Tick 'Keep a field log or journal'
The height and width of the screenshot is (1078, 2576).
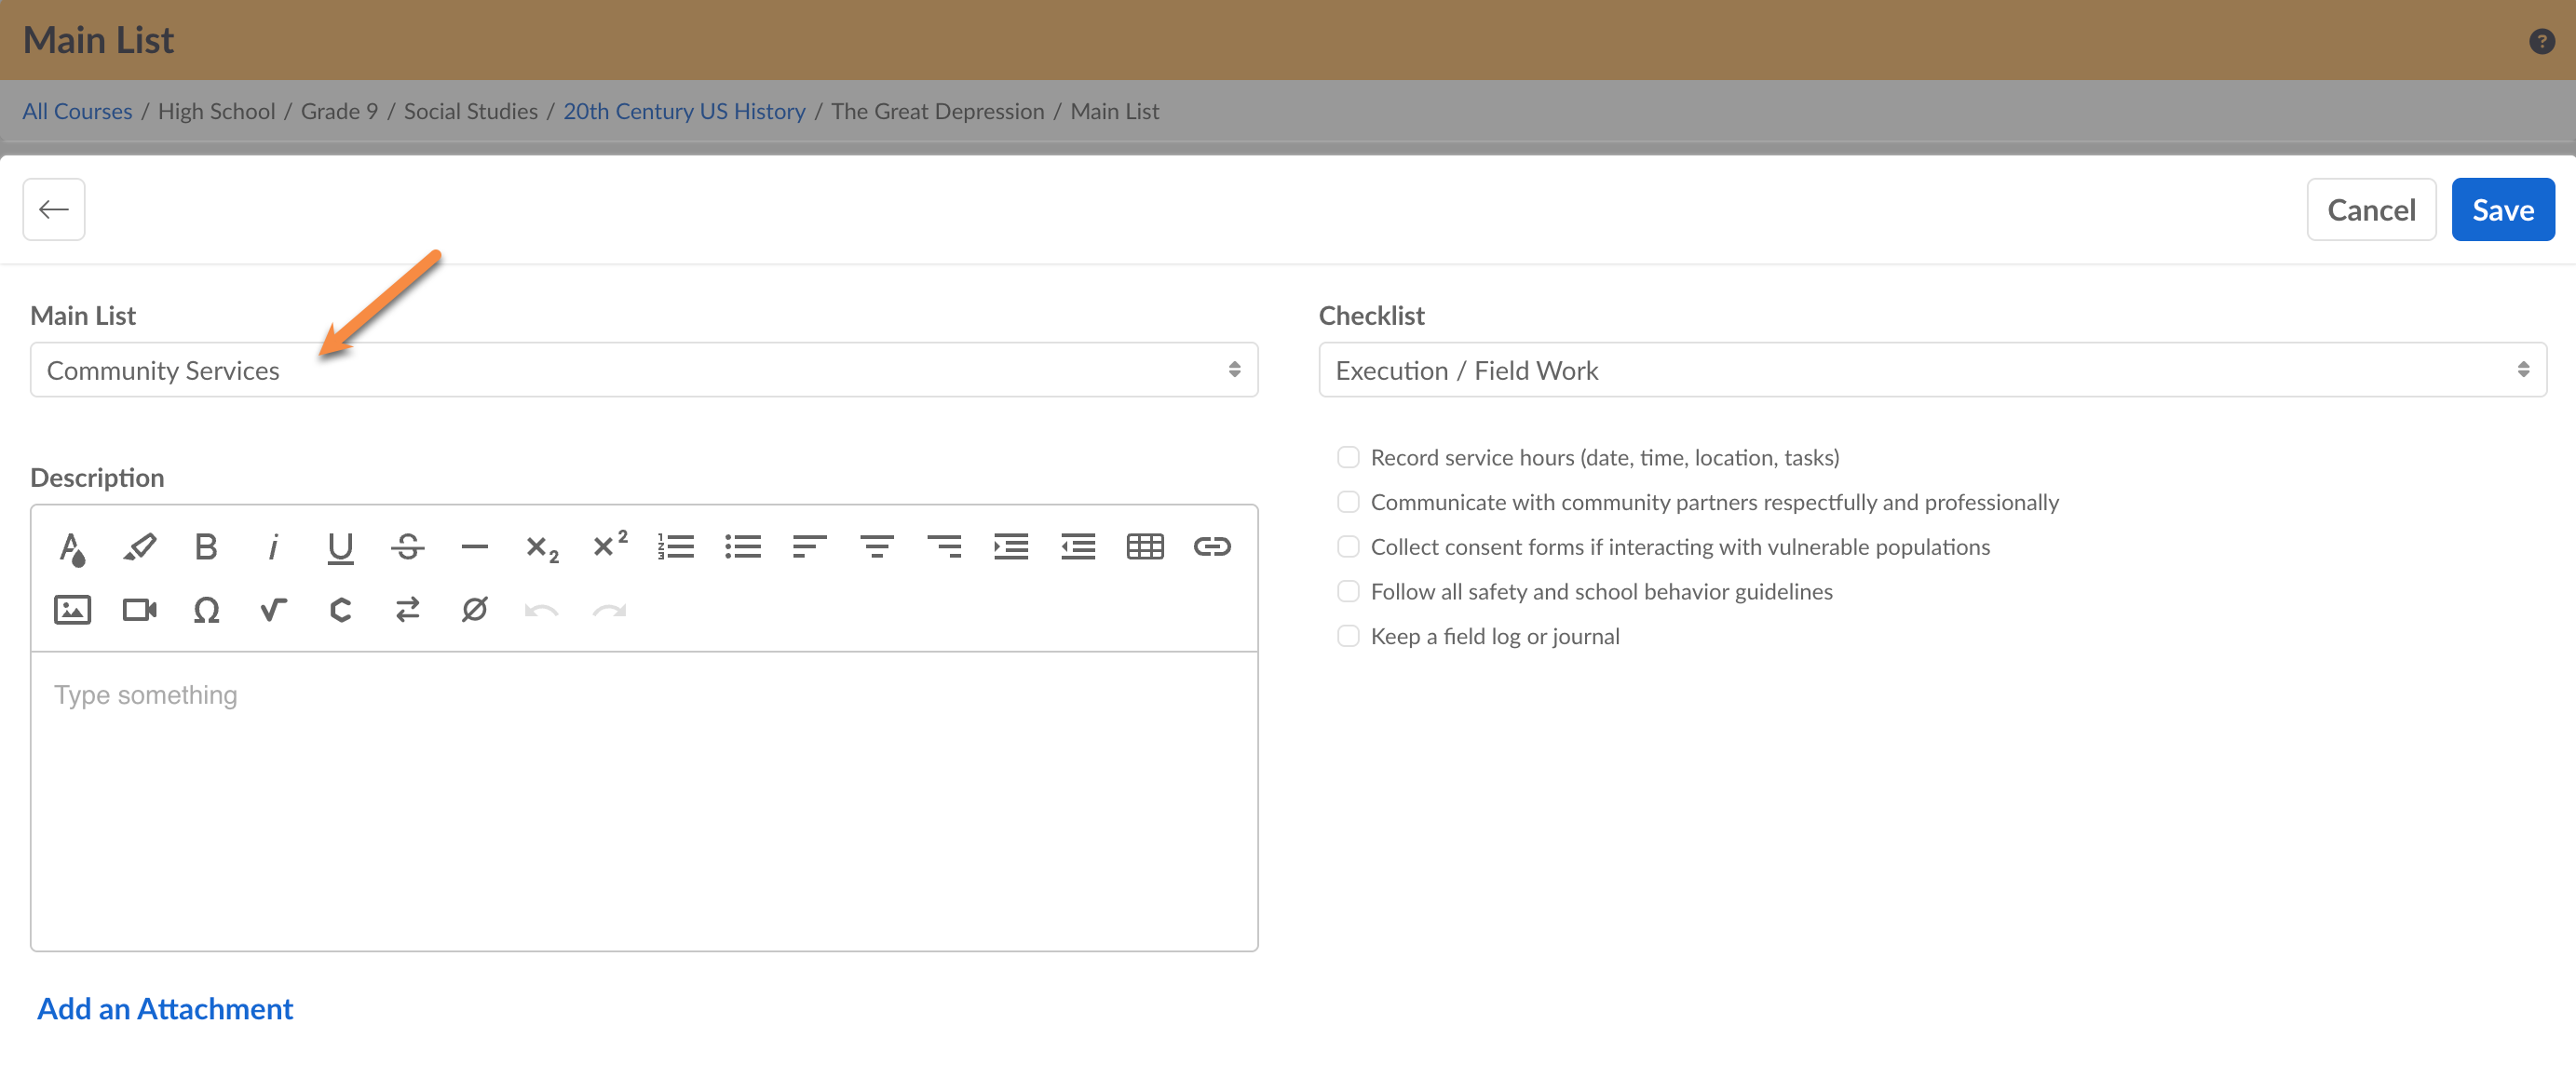(1348, 637)
